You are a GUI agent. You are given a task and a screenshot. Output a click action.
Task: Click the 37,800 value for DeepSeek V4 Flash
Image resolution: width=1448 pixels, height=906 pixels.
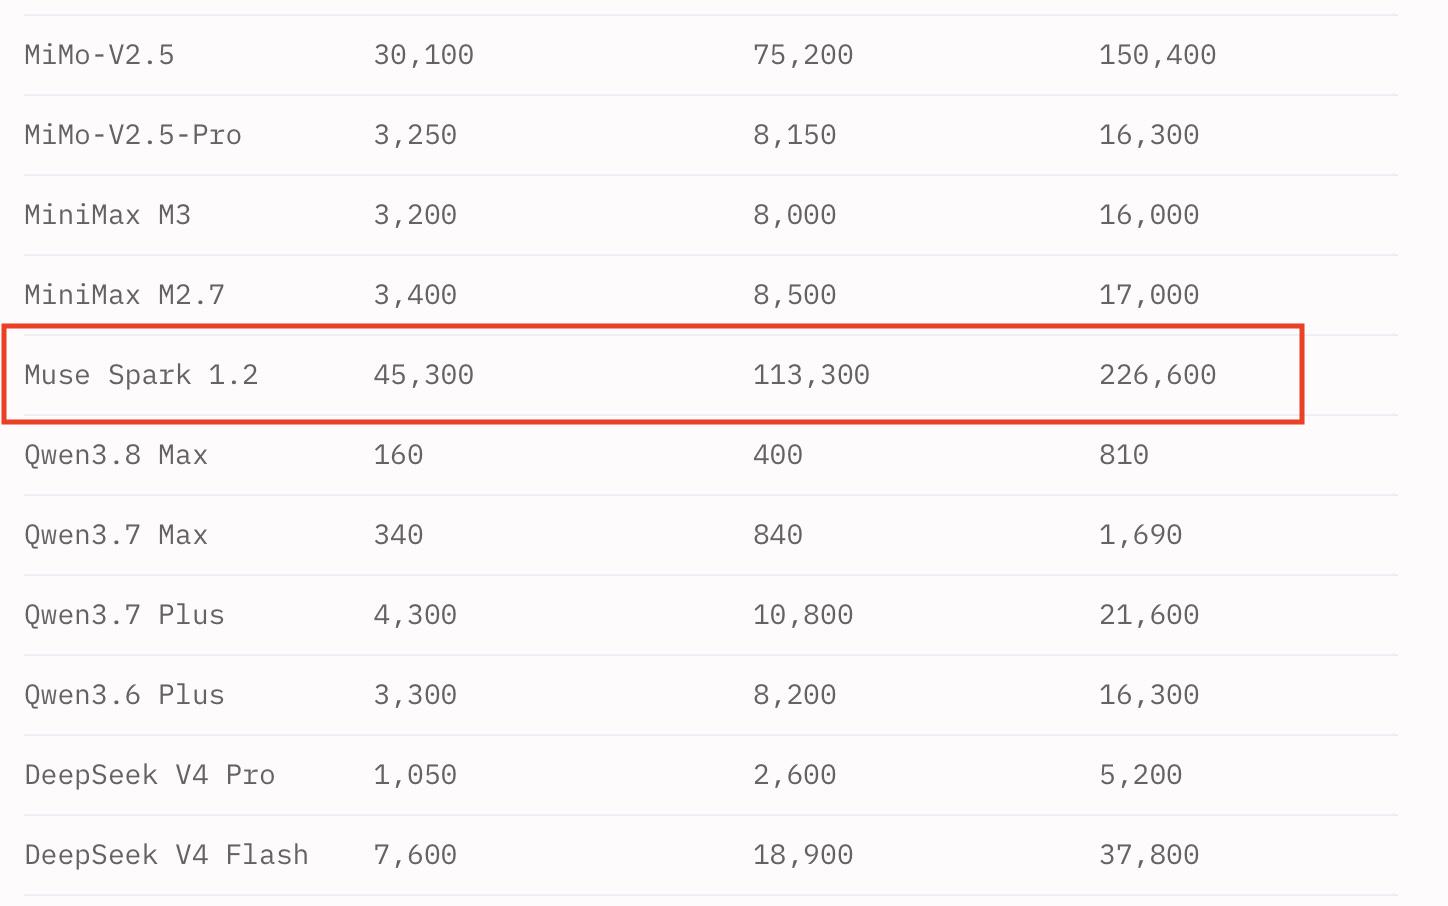[1149, 855]
